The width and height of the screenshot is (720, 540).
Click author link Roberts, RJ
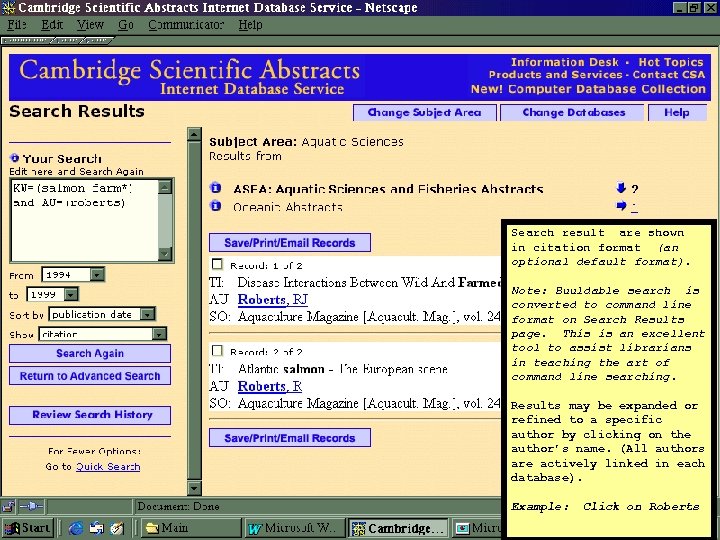(273, 299)
